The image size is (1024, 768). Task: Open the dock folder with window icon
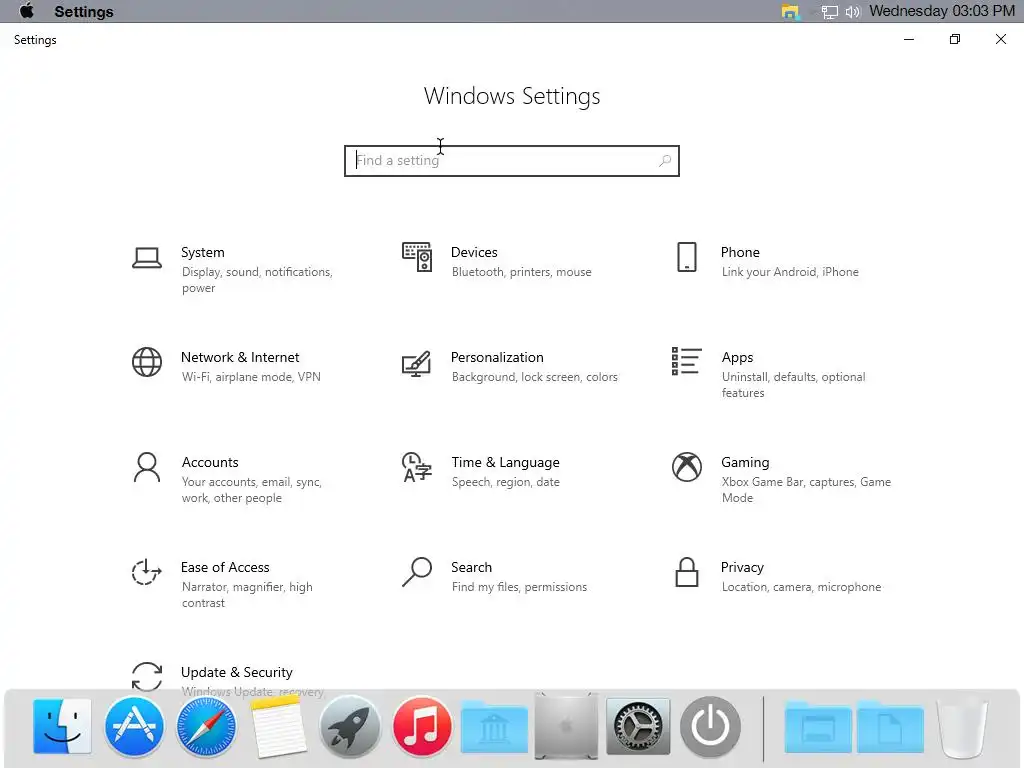point(818,727)
